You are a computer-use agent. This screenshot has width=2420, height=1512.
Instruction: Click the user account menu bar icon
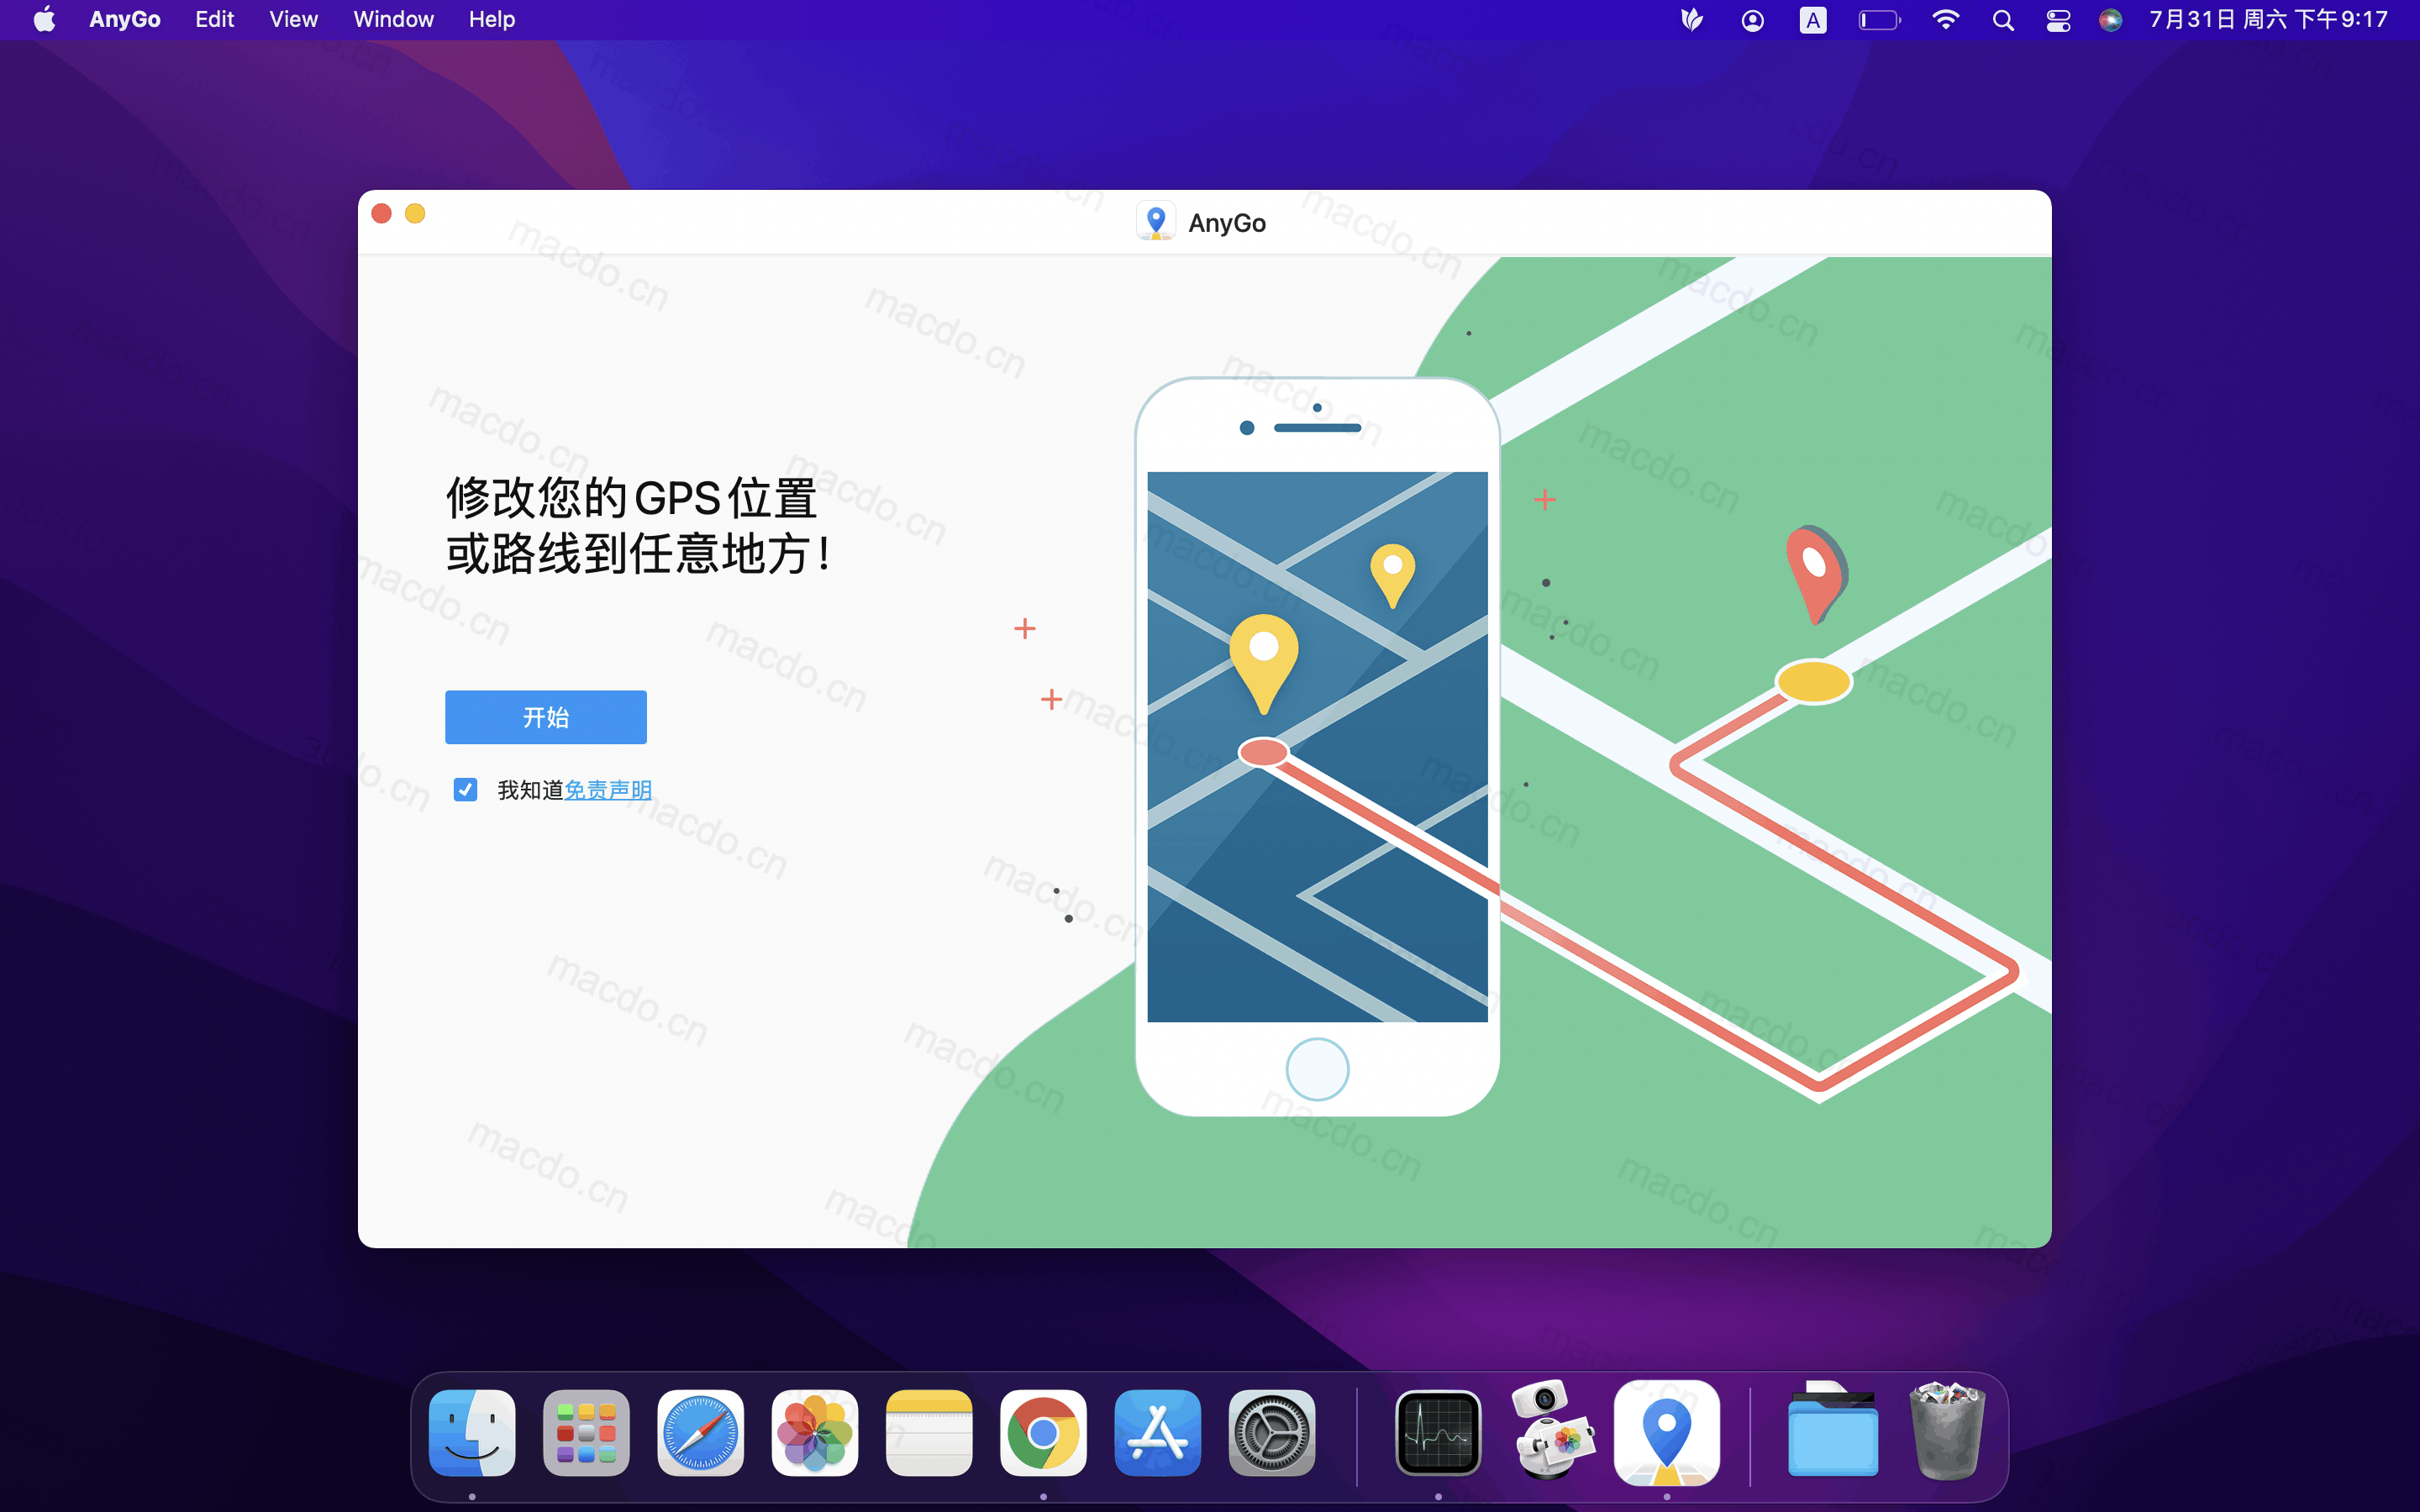[x=1752, y=20]
